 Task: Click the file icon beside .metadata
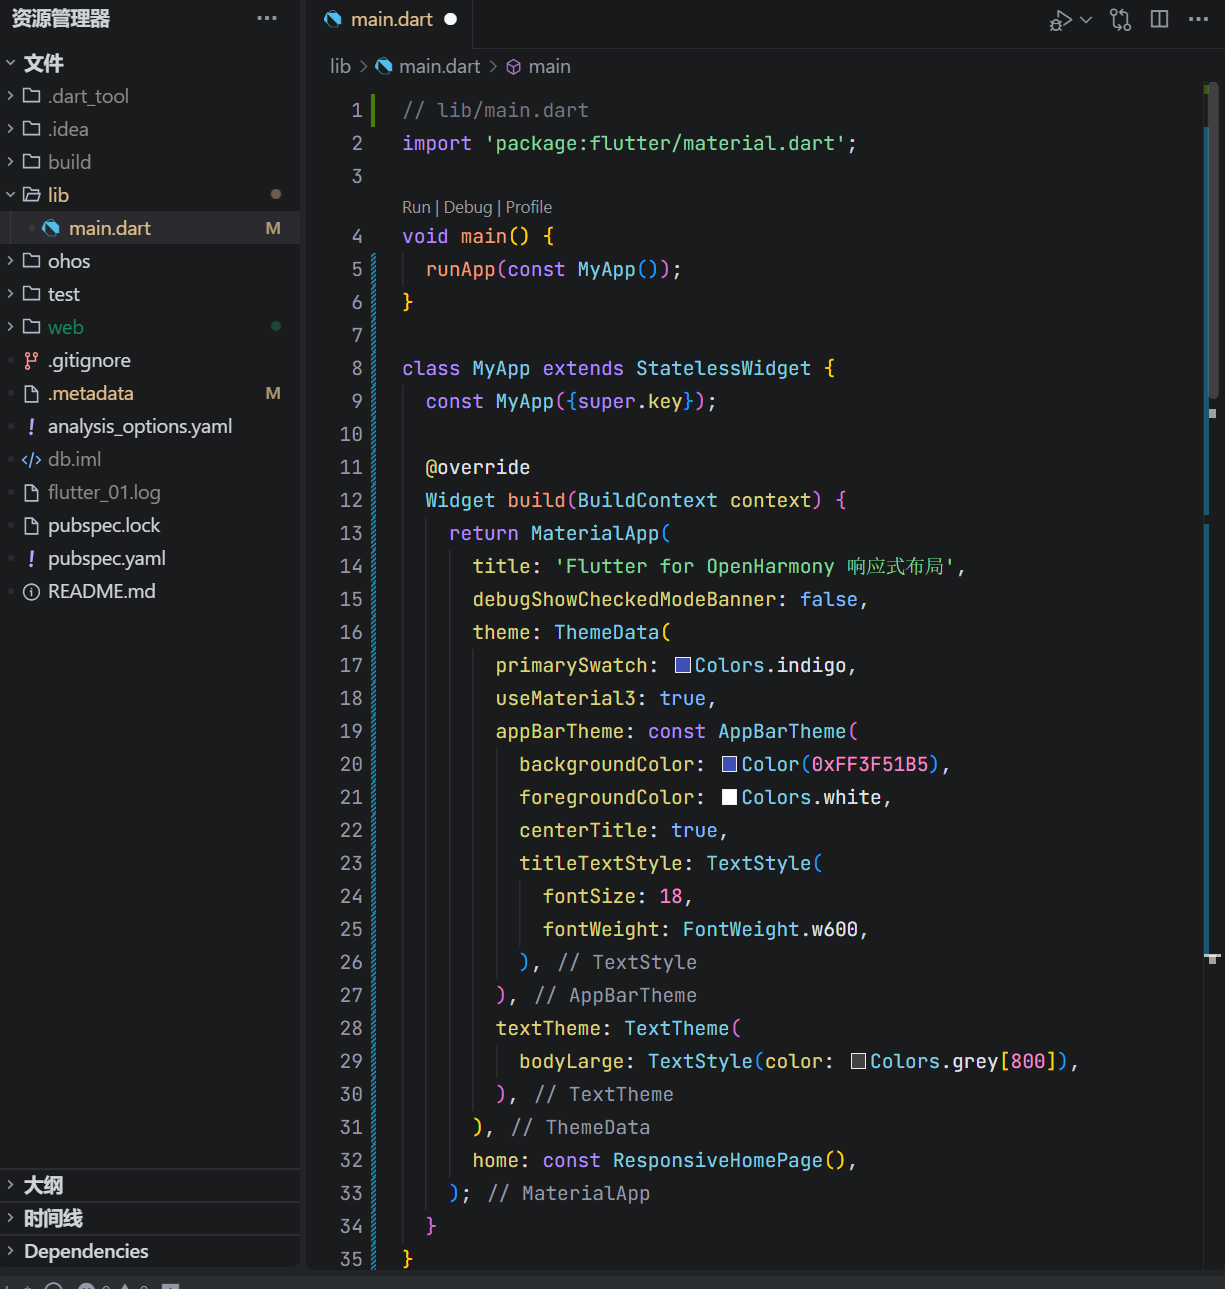pos(31,393)
